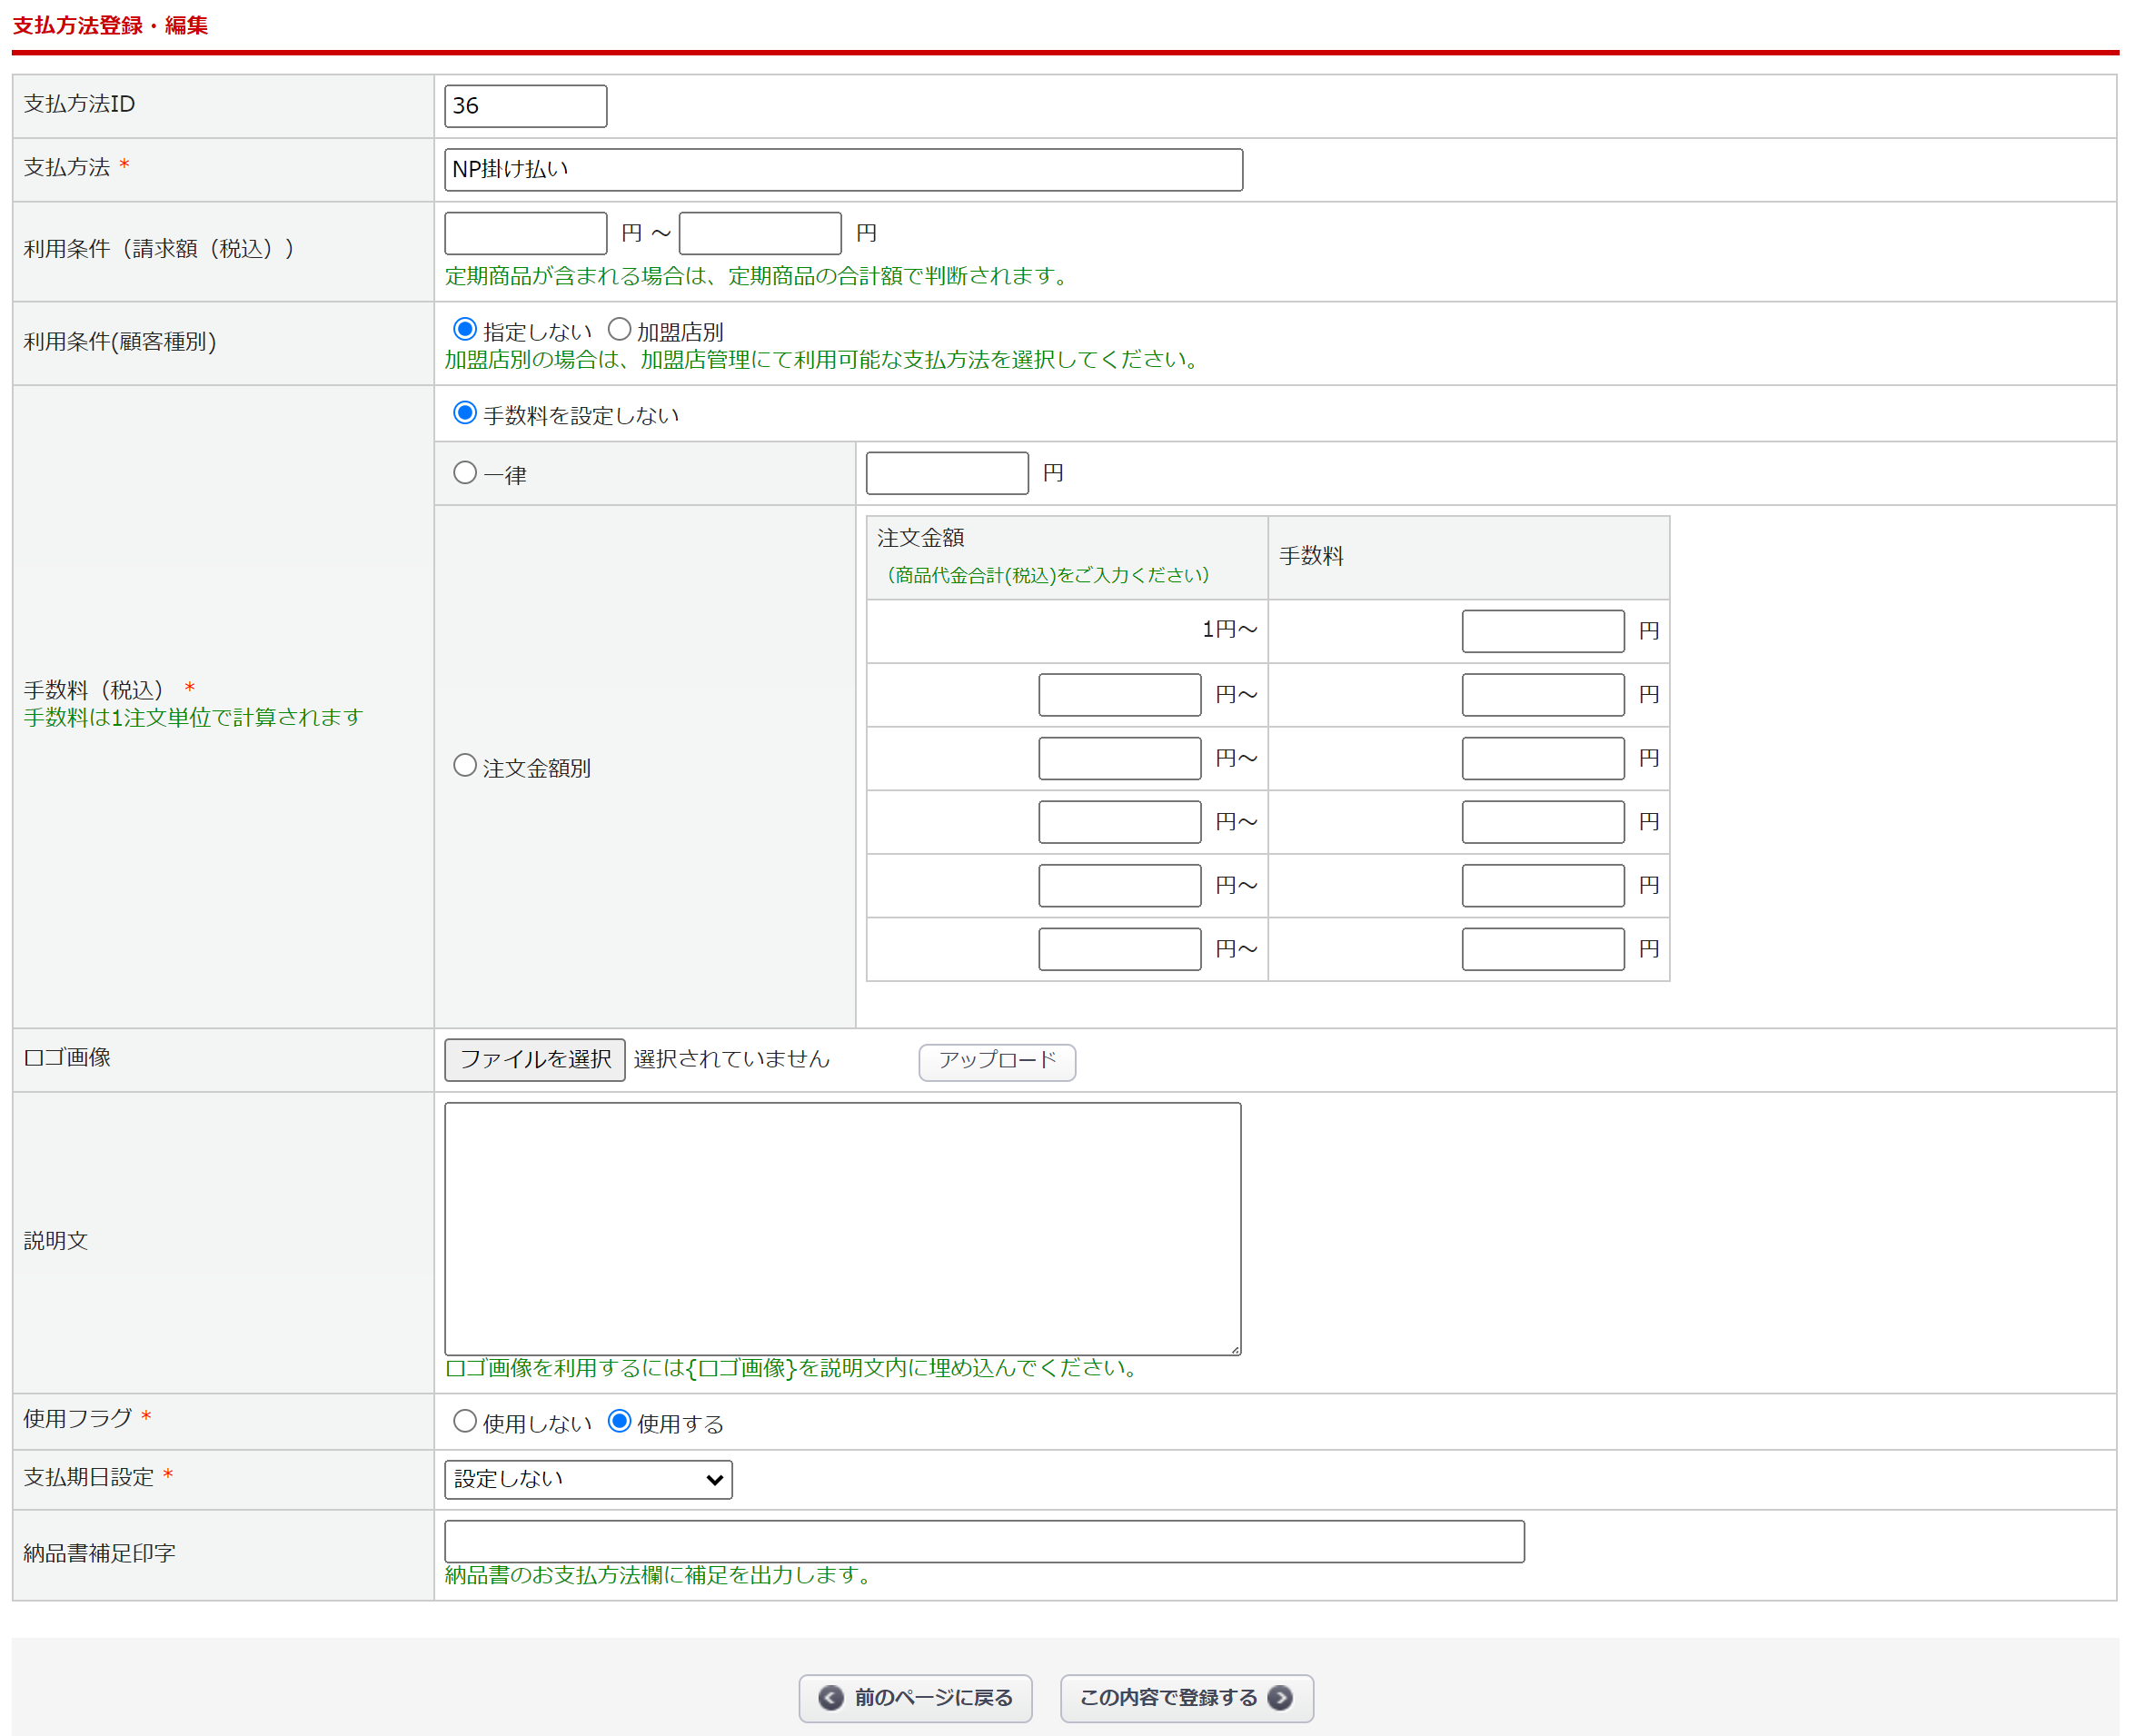Click the 説明文 text area

point(842,1228)
